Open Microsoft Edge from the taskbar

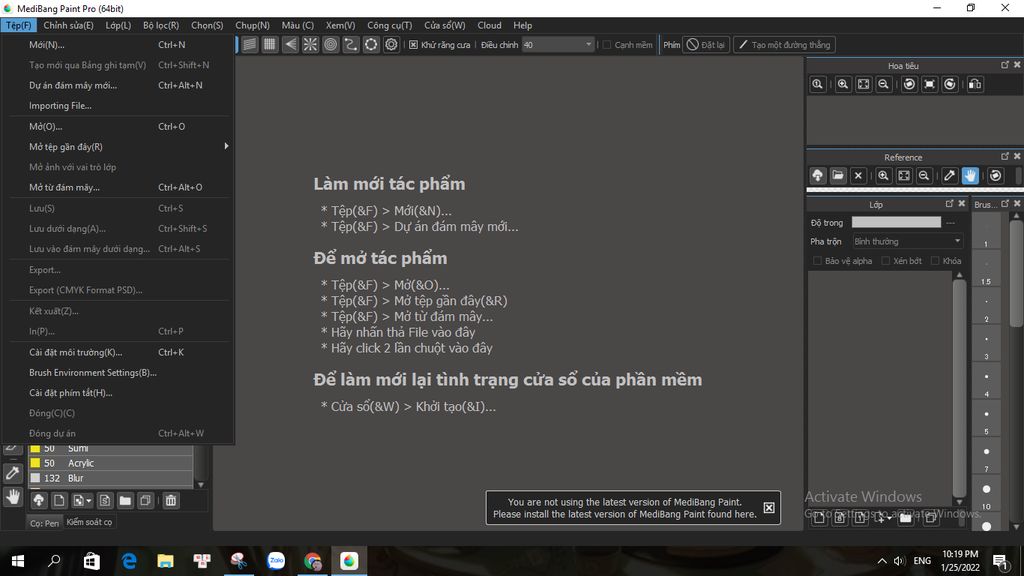coord(129,561)
